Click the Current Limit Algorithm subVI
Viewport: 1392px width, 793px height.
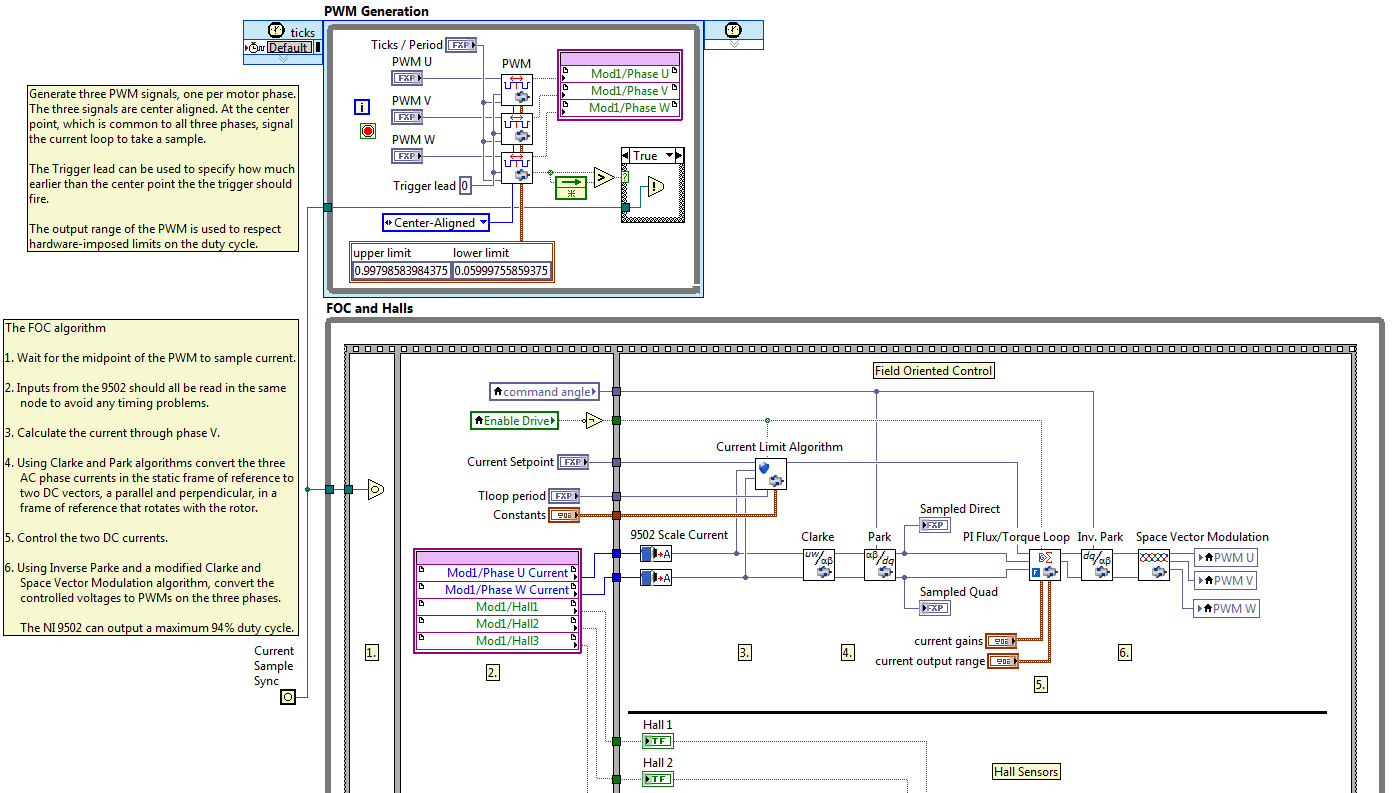click(x=771, y=474)
